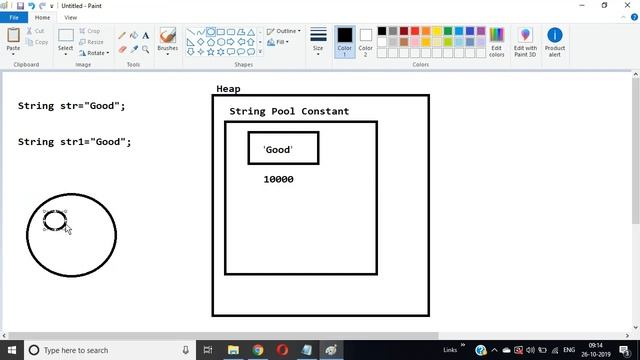Open Google Chrome from taskbar
The image size is (640, 360).
point(258,350)
